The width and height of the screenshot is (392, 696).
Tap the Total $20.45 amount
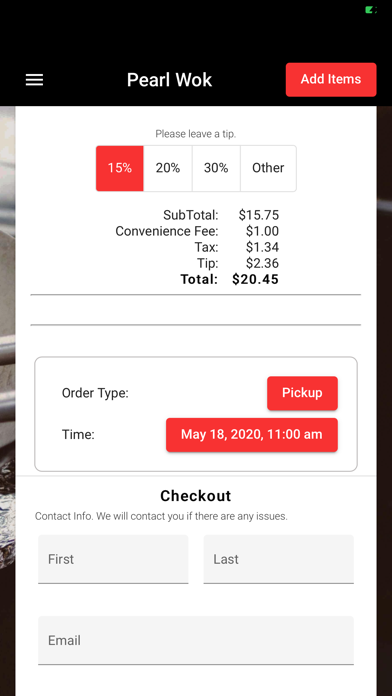(255, 279)
